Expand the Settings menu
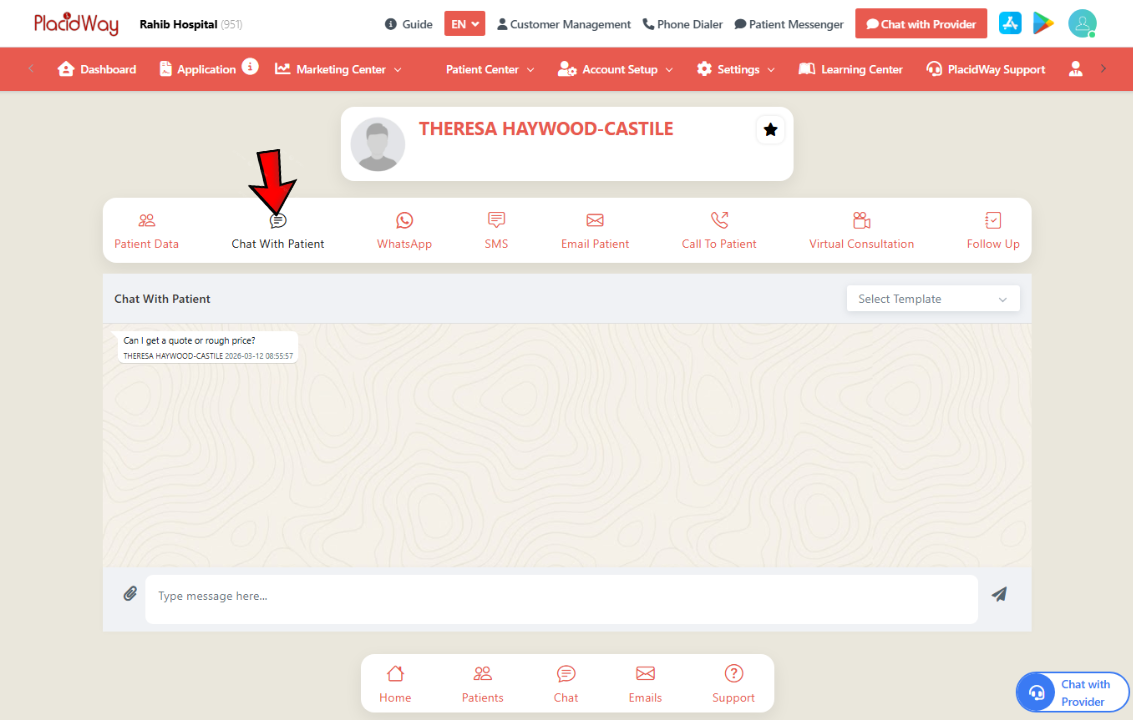Screen dimensions: 1133x720 click(x=735, y=69)
